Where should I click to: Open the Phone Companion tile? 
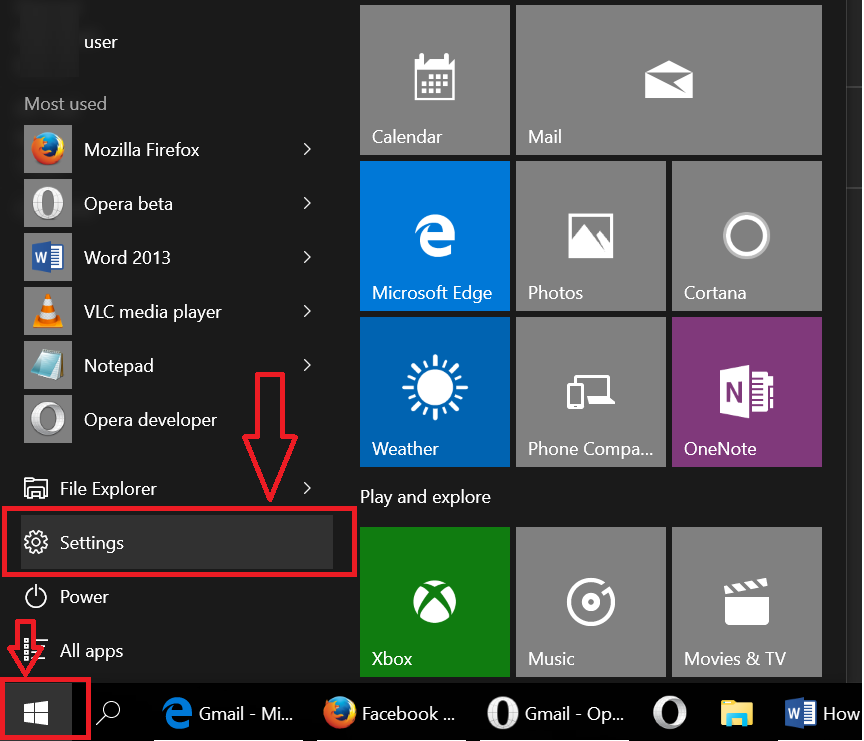click(591, 392)
